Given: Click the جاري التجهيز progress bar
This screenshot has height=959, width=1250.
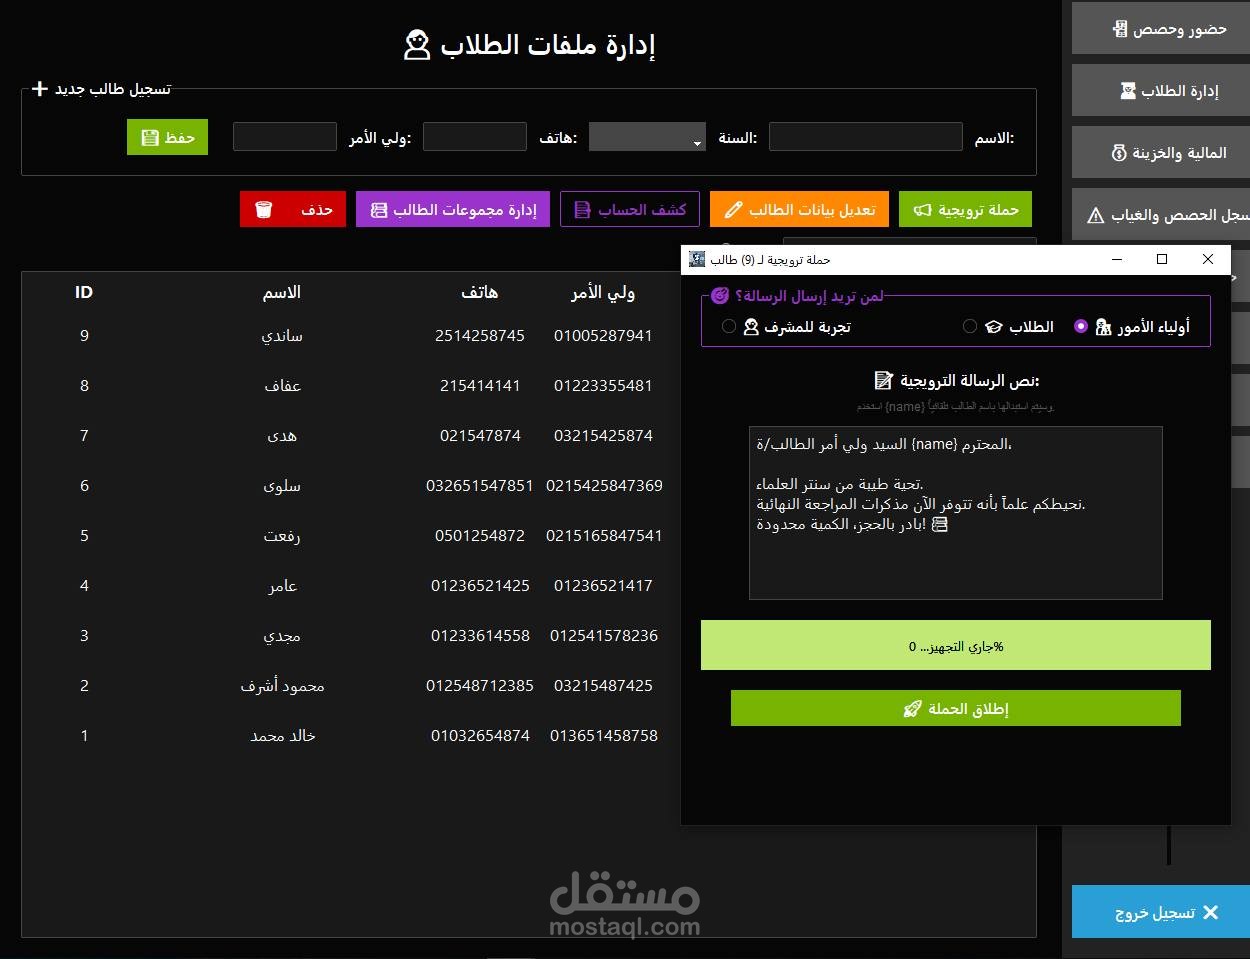Looking at the screenshot, I should (x=955, y=645).
